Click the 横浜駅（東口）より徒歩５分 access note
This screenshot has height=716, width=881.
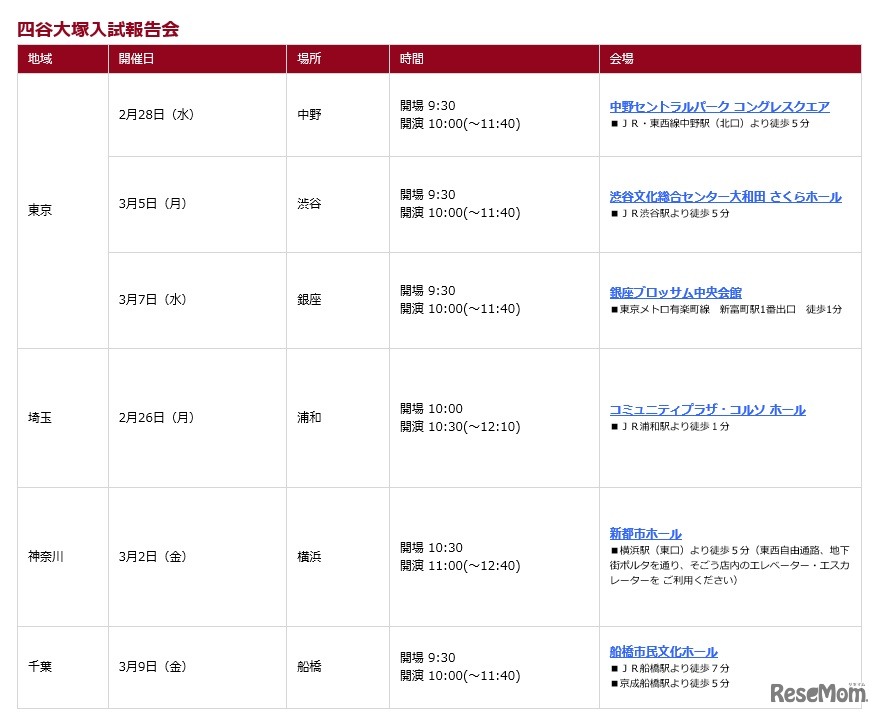(x=730, y=565)
